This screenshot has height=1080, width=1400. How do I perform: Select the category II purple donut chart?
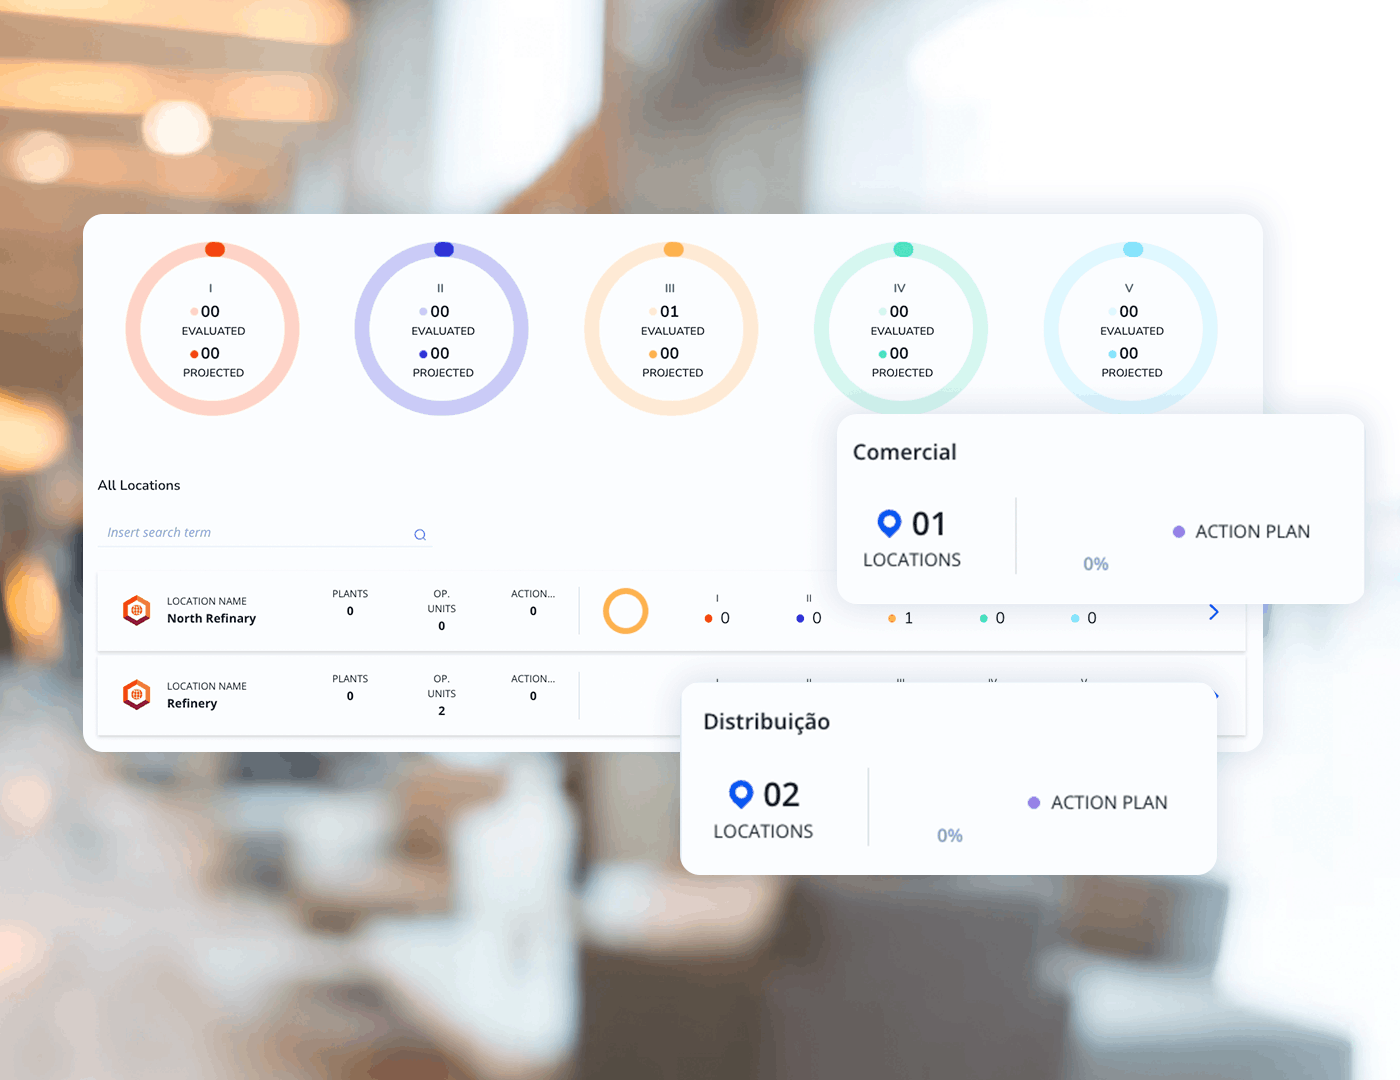point(441,329)
